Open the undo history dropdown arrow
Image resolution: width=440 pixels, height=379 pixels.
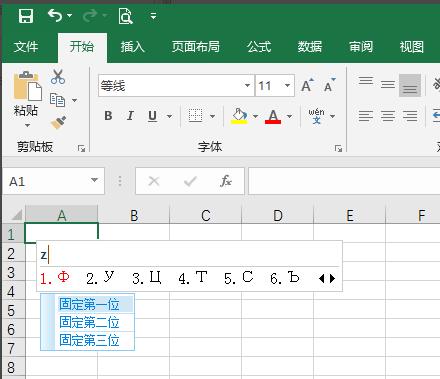[x=69, y=15]
